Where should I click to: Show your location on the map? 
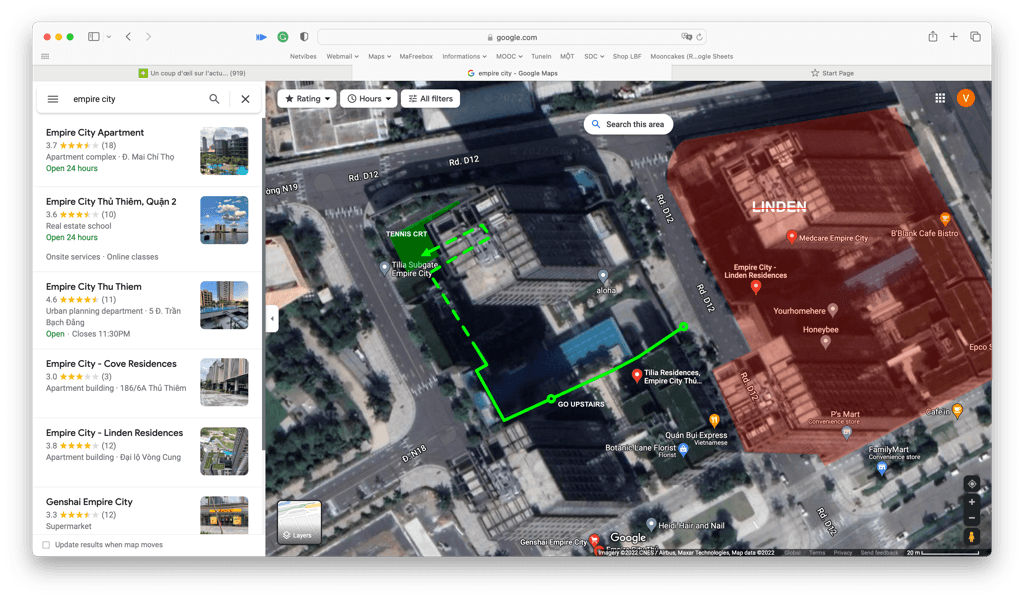click(972, 484)
